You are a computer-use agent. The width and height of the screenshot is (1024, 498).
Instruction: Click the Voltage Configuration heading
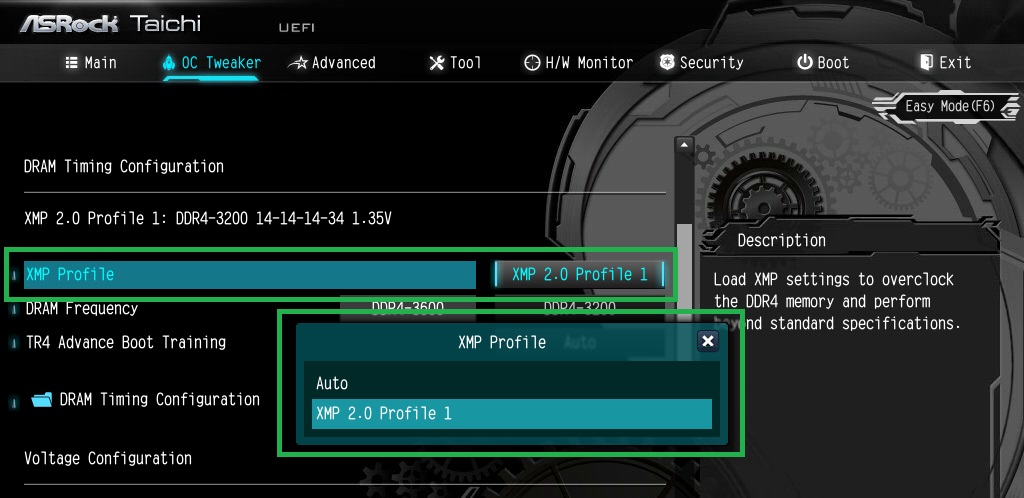[x=108, y=458]
